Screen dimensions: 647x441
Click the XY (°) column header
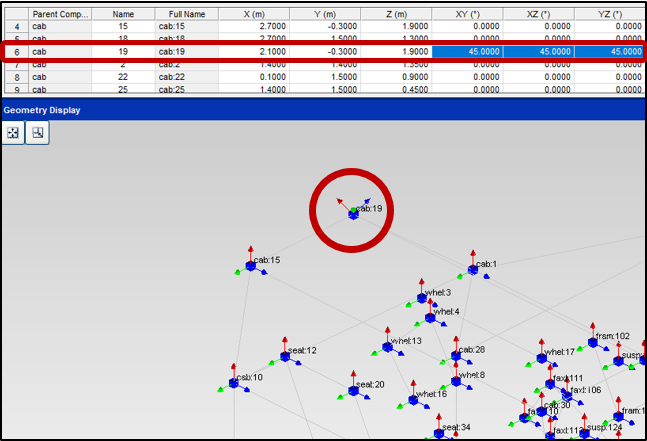click(468, 14)
